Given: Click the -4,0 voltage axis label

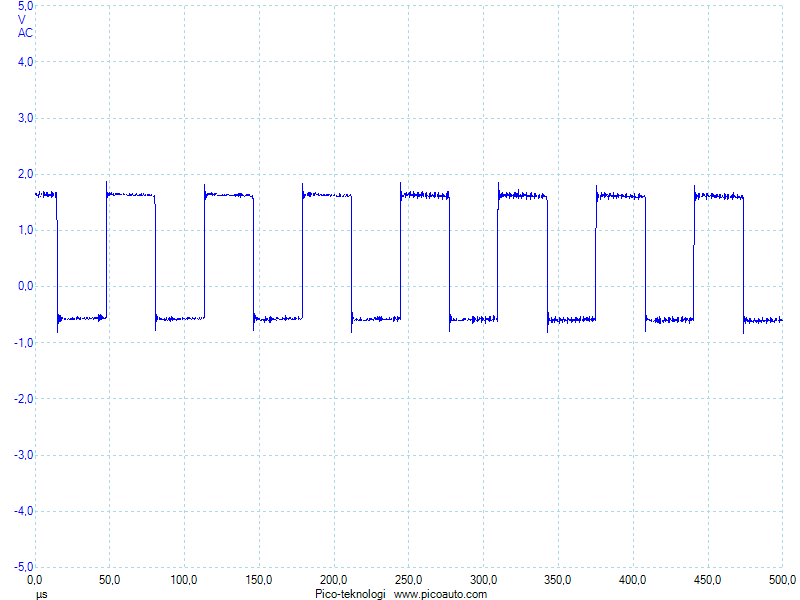Looking at the screenshot, I should tap(23, 511).
